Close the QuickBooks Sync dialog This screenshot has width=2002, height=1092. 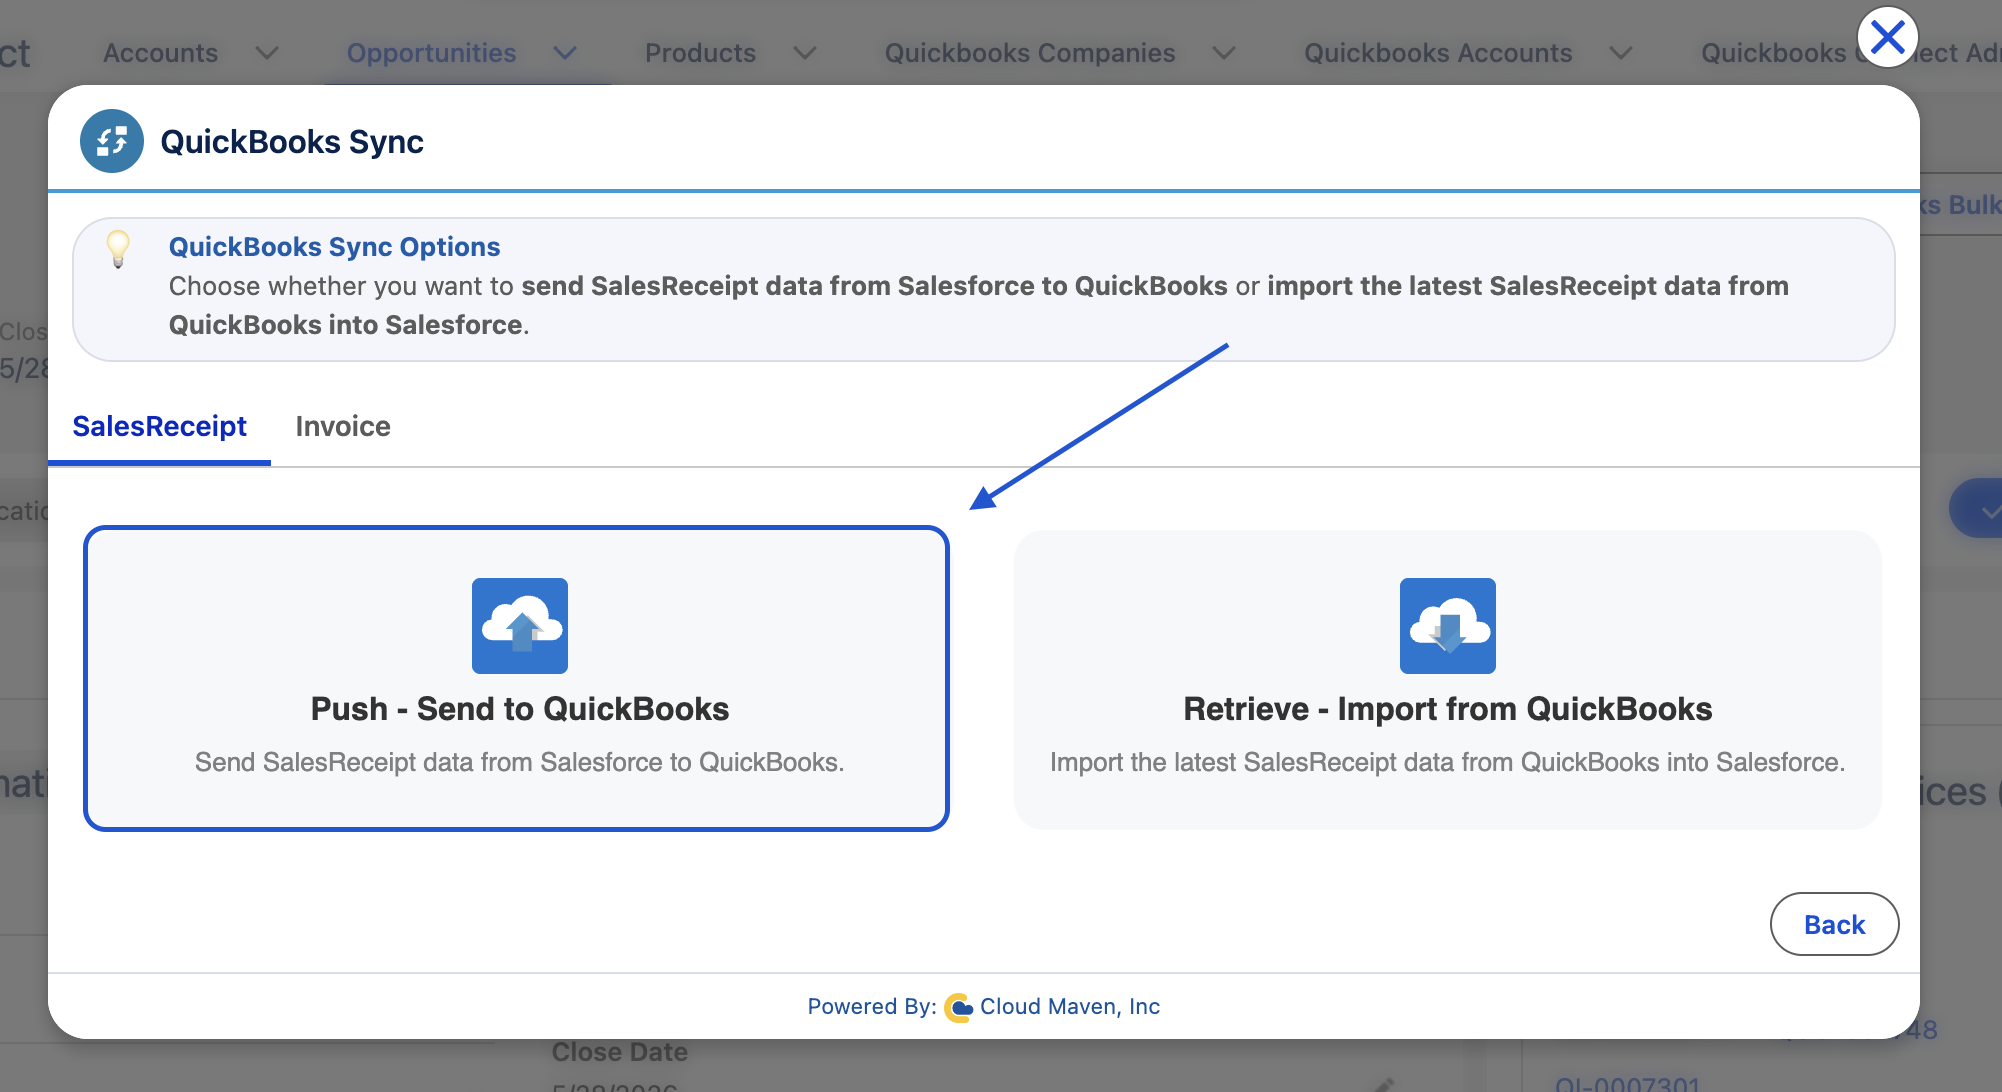(1887, 38)
